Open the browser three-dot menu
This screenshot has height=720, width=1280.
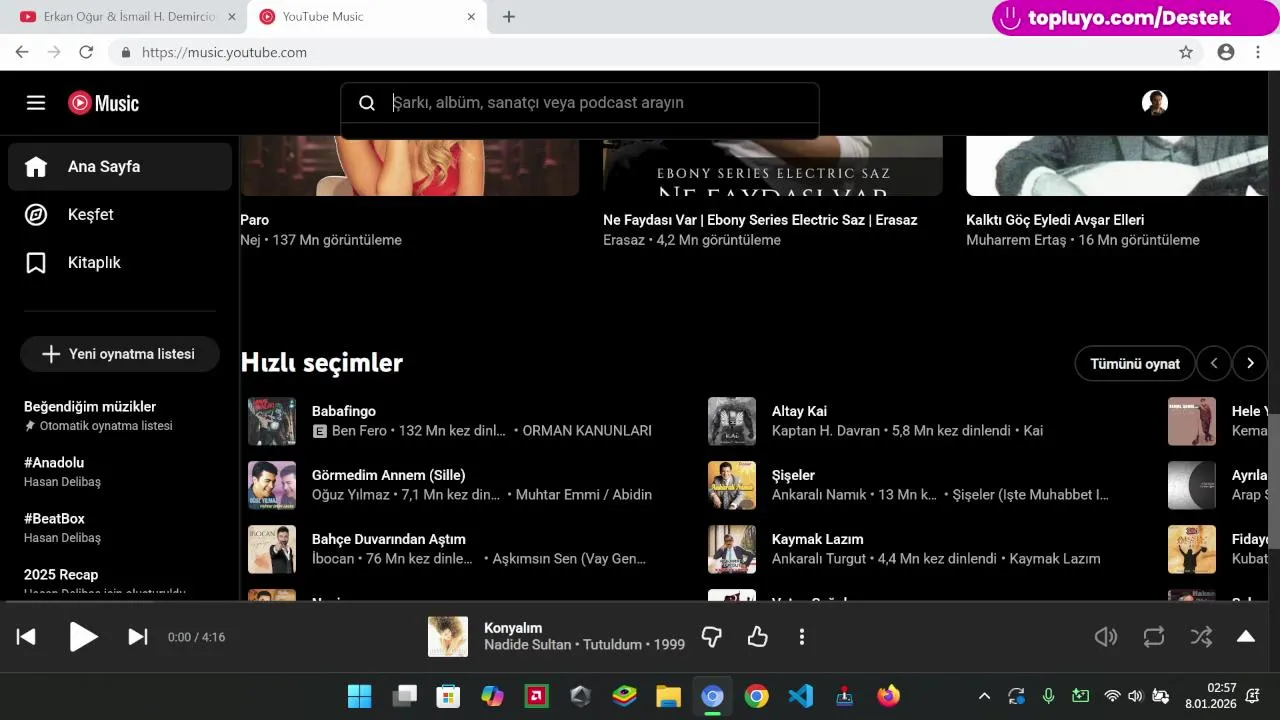(1258, 52)
